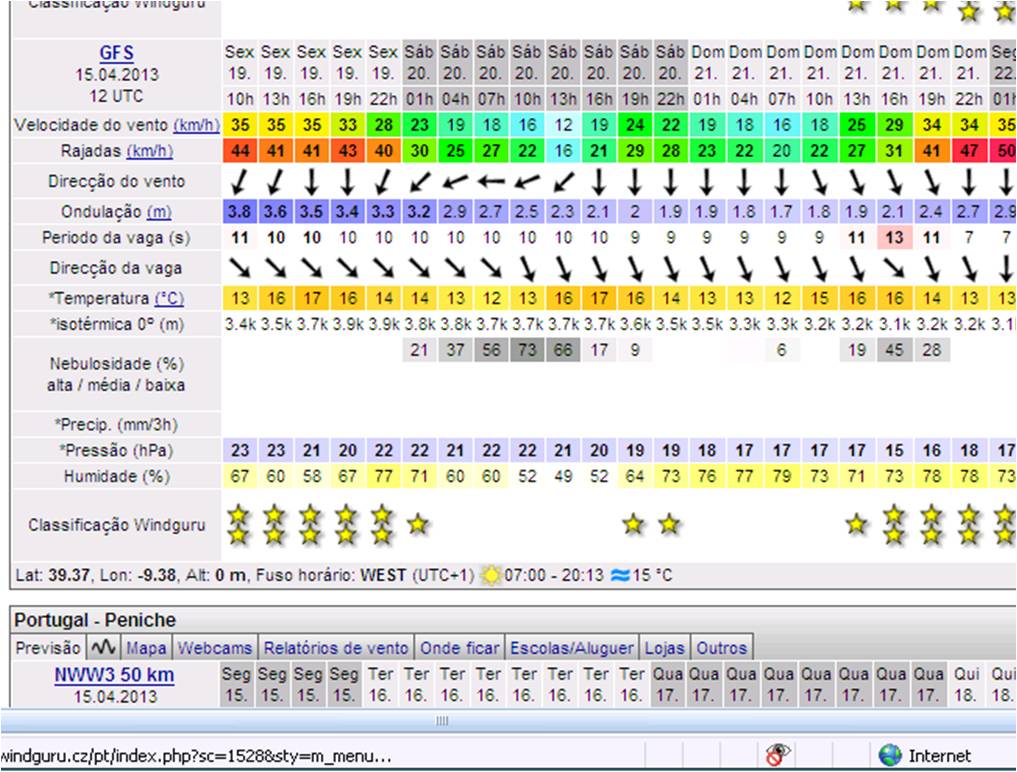The width and height of the screenshot is (1017, 772).
Task: Switch to the Lojas tab
Action: tap(664, 647)
